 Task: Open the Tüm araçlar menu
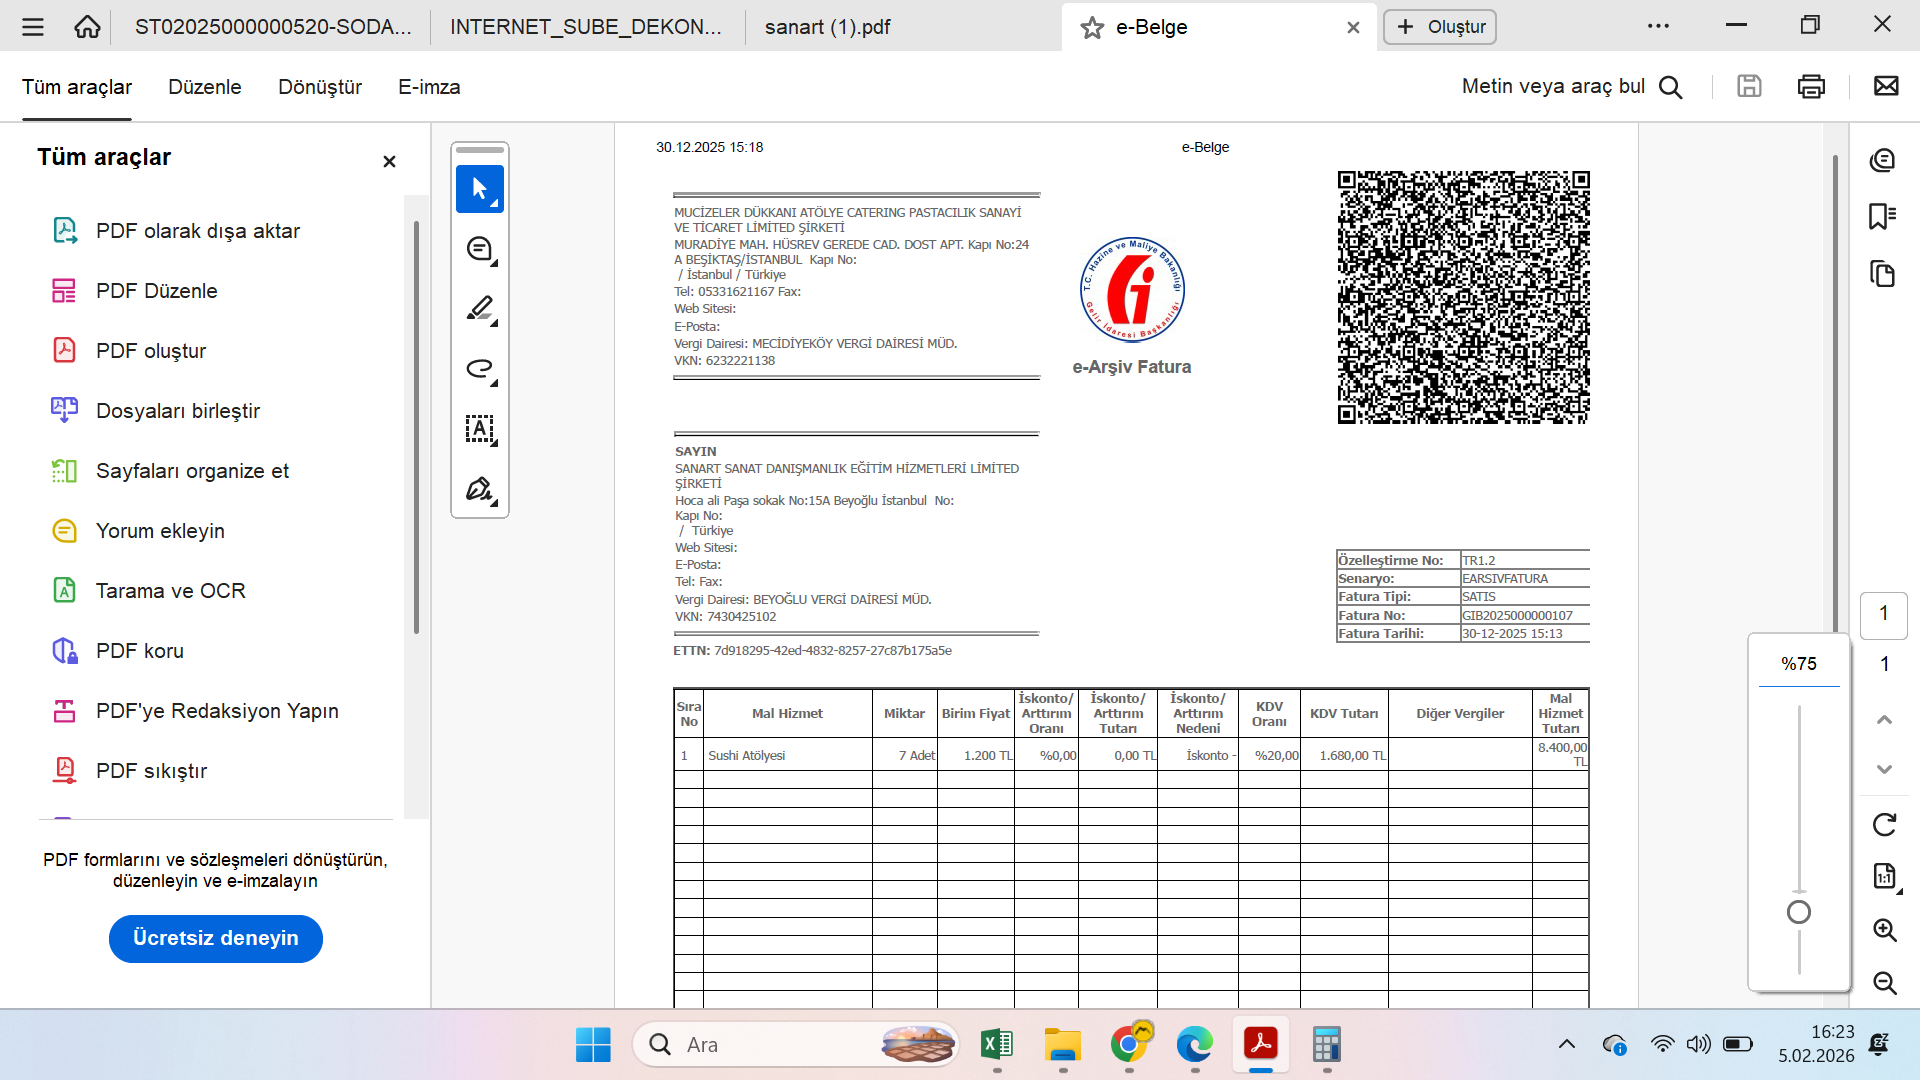[x=77, y=87]
